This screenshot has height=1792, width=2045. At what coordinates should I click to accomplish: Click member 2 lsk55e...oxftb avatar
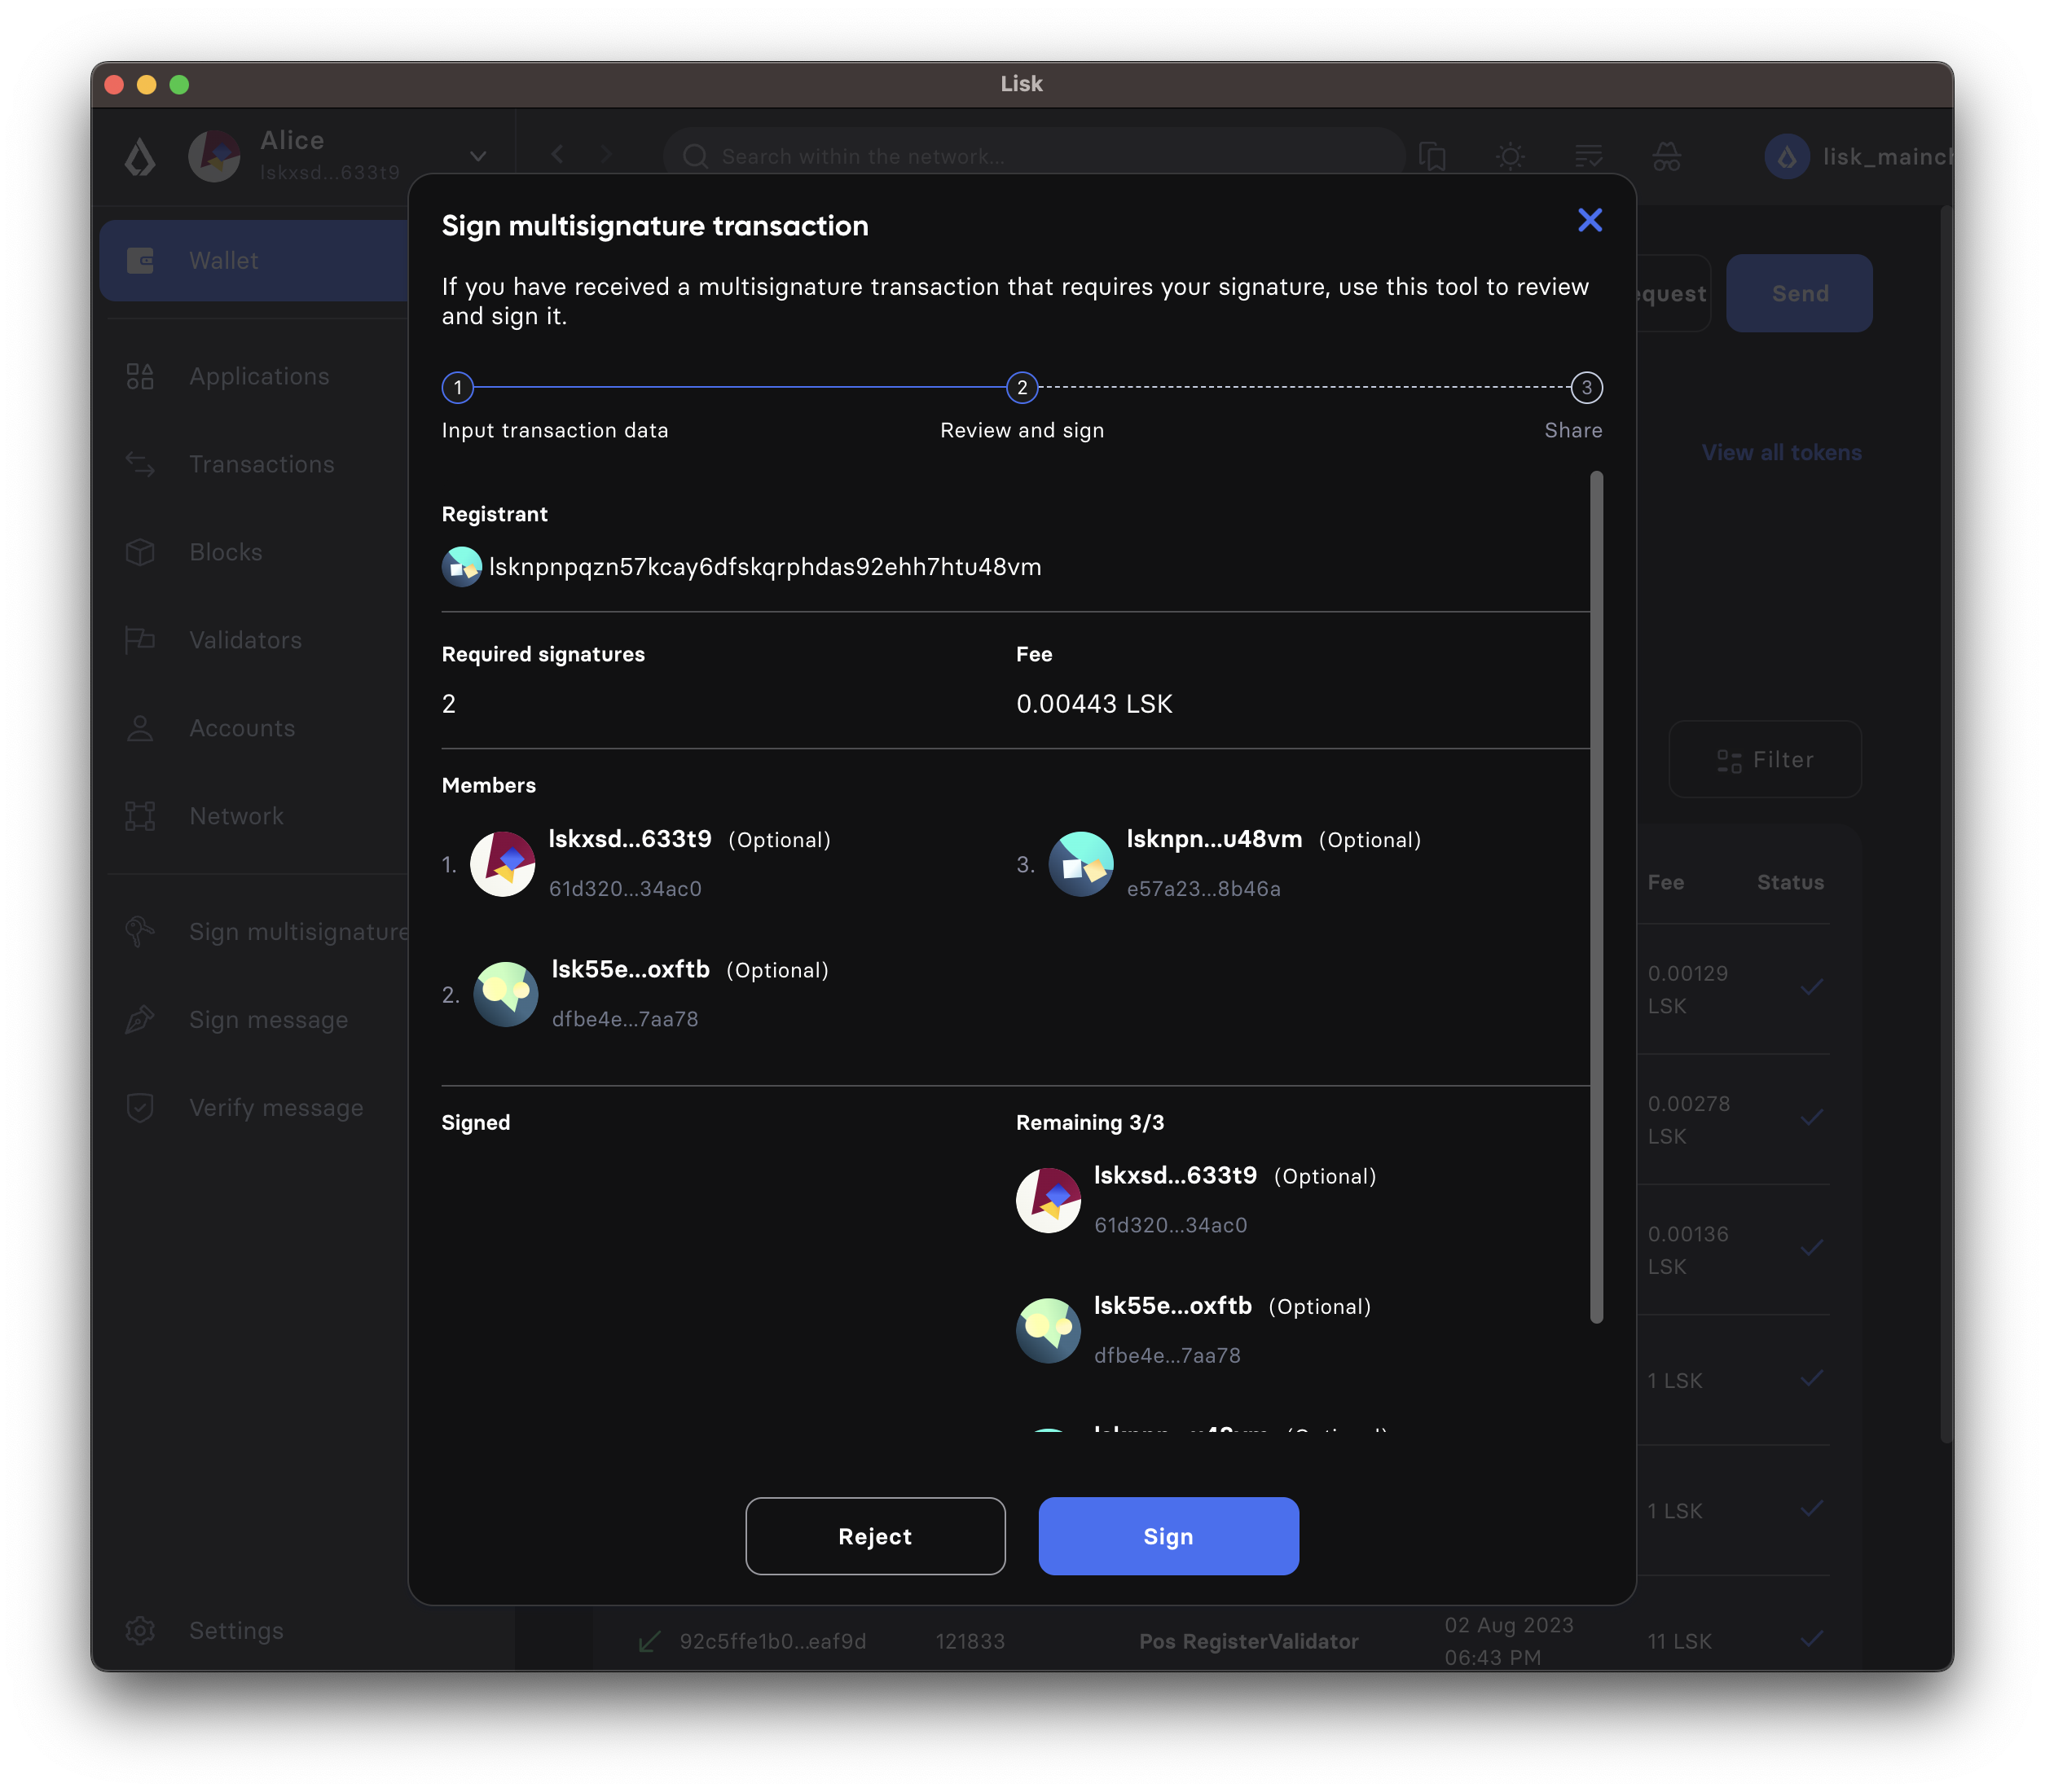tap(505, 994)
